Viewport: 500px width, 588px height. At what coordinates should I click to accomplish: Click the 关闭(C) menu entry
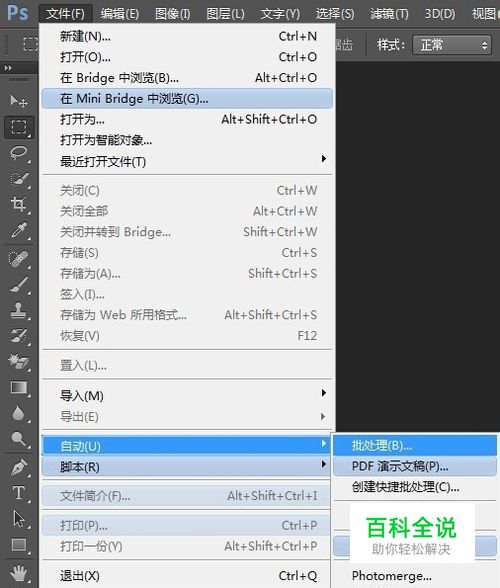(x=187, y=190)
